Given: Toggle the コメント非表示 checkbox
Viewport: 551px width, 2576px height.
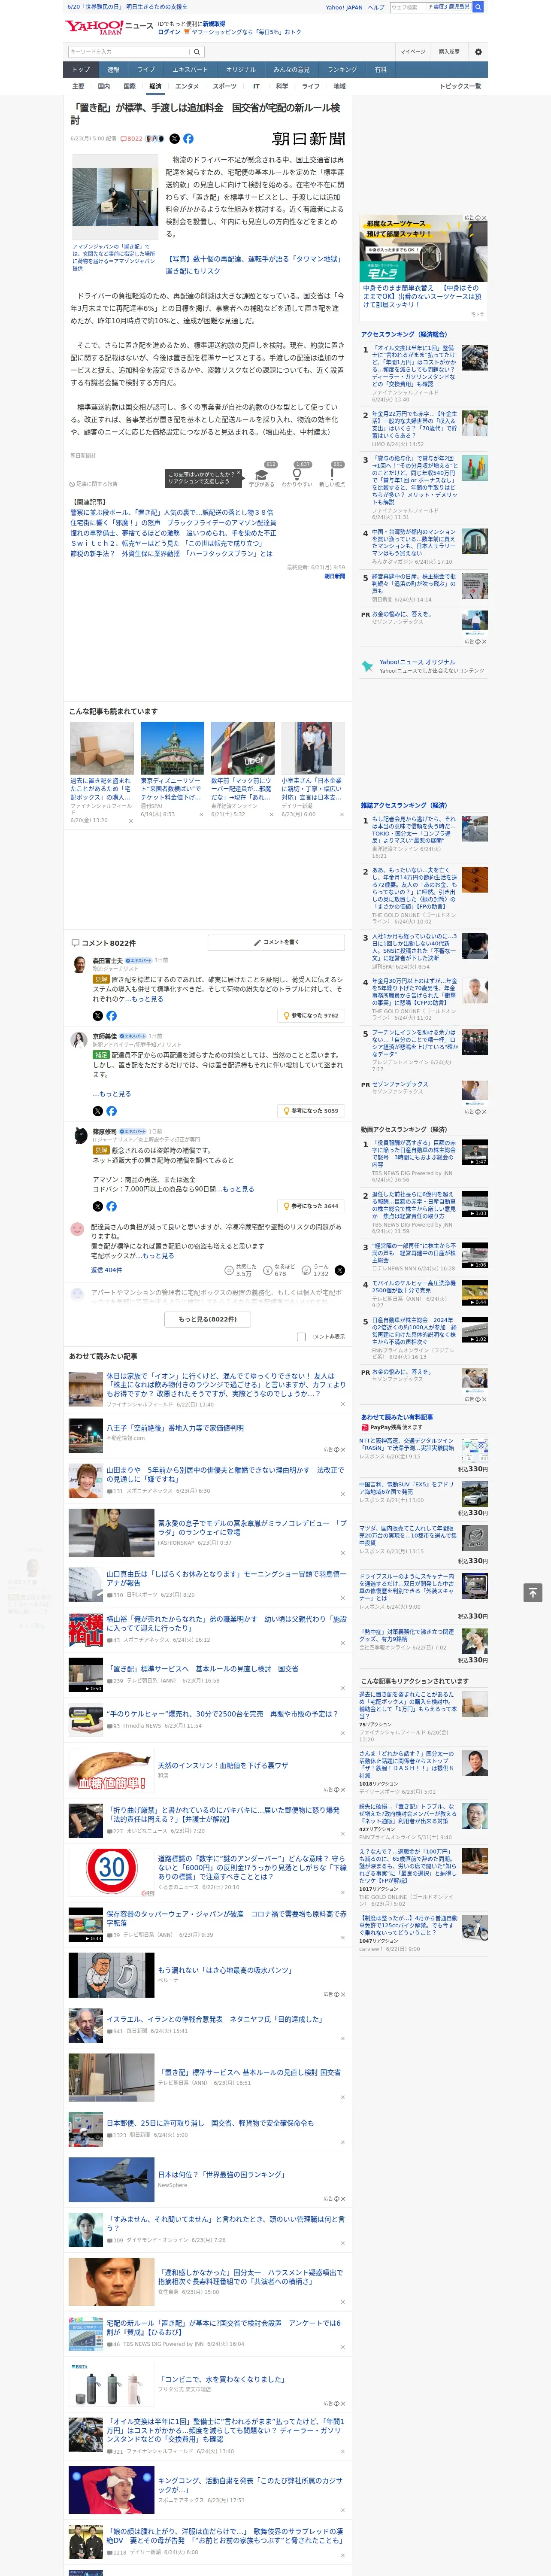Looking at the screenshot, I should (x=301, y=1336).
